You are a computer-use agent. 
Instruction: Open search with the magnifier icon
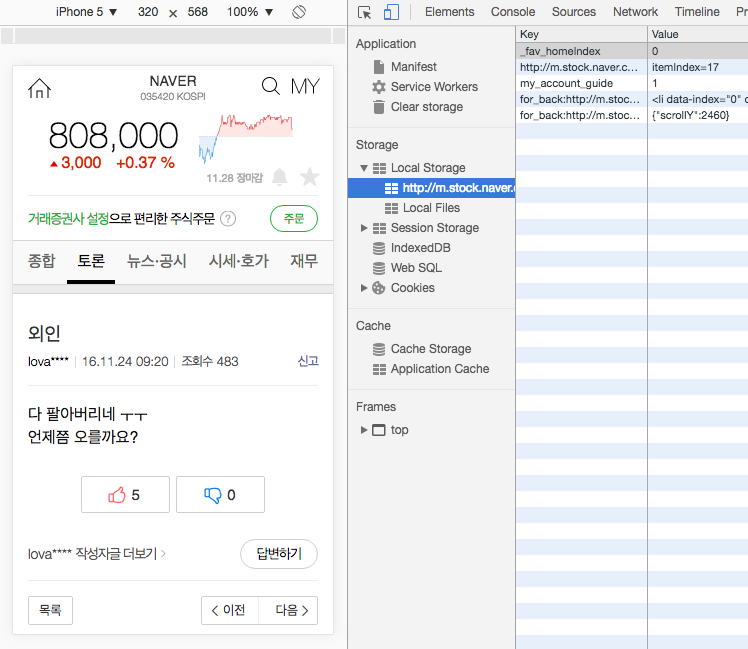point(270,86)
